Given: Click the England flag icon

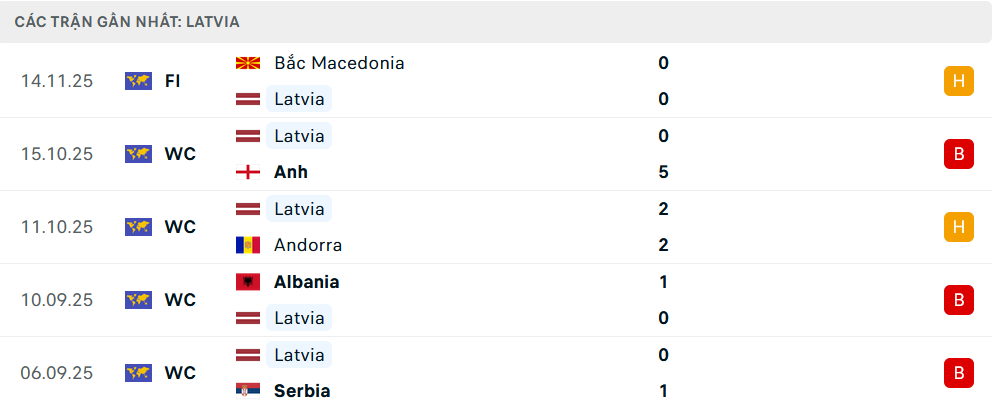Looking at the screenshot, I should point(247,172).
